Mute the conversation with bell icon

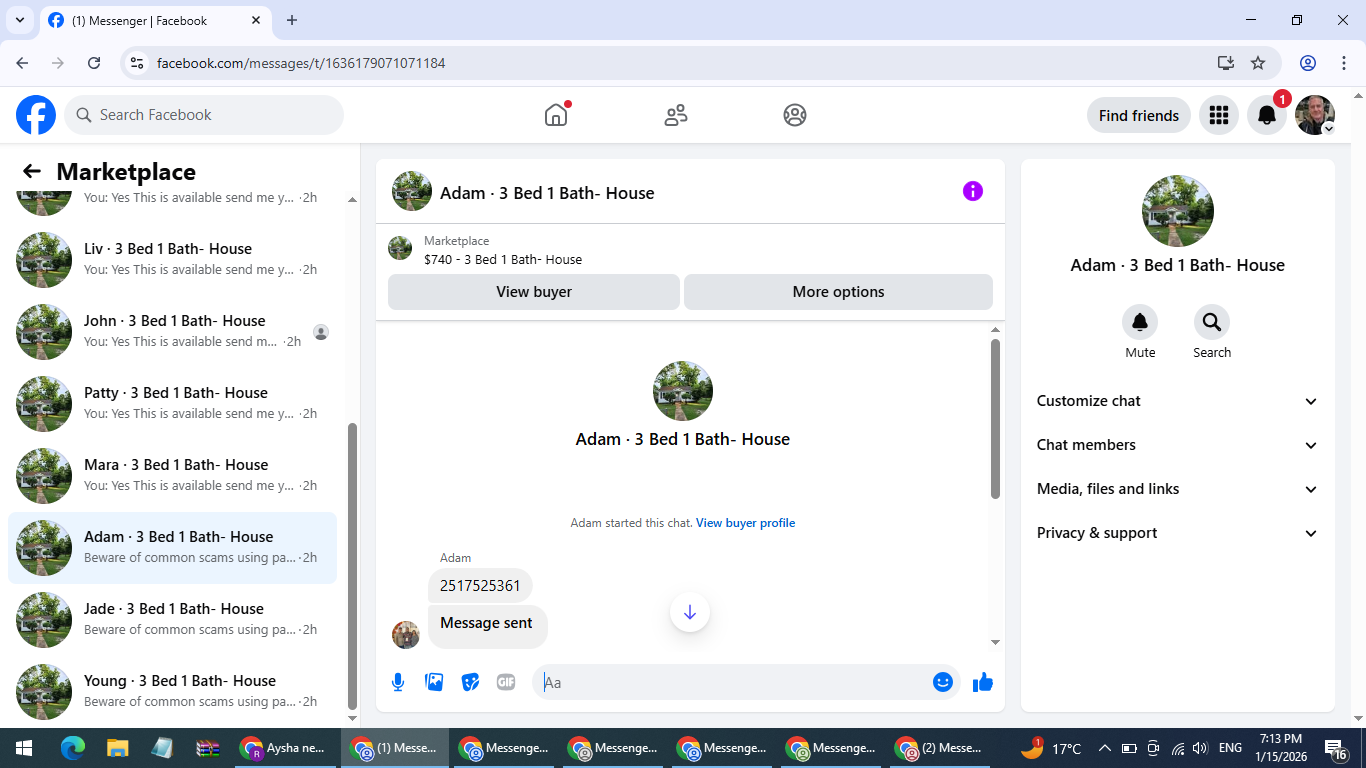[x=1140, y=322]
